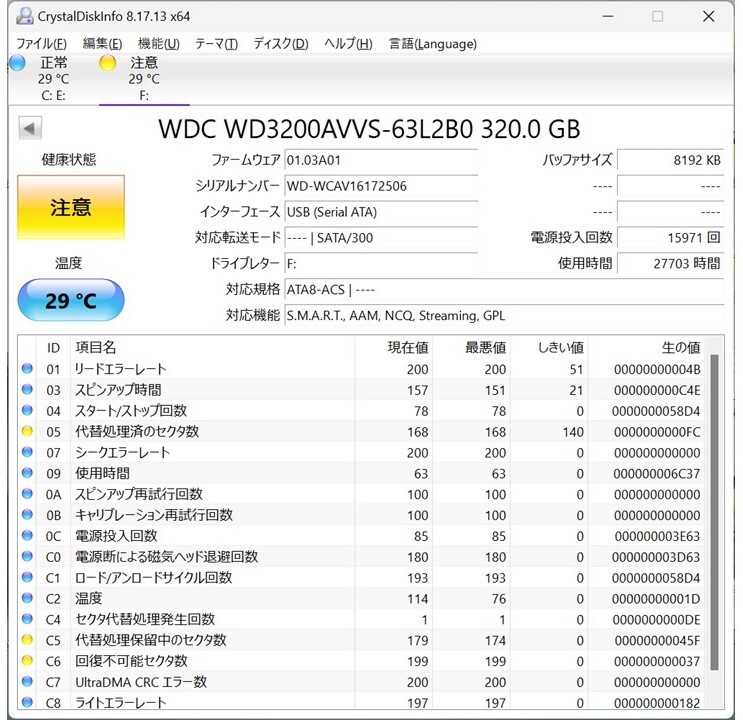Click the yellow status orb for F: drive
This screenshot has height=720, width=743.
[108, 63]
